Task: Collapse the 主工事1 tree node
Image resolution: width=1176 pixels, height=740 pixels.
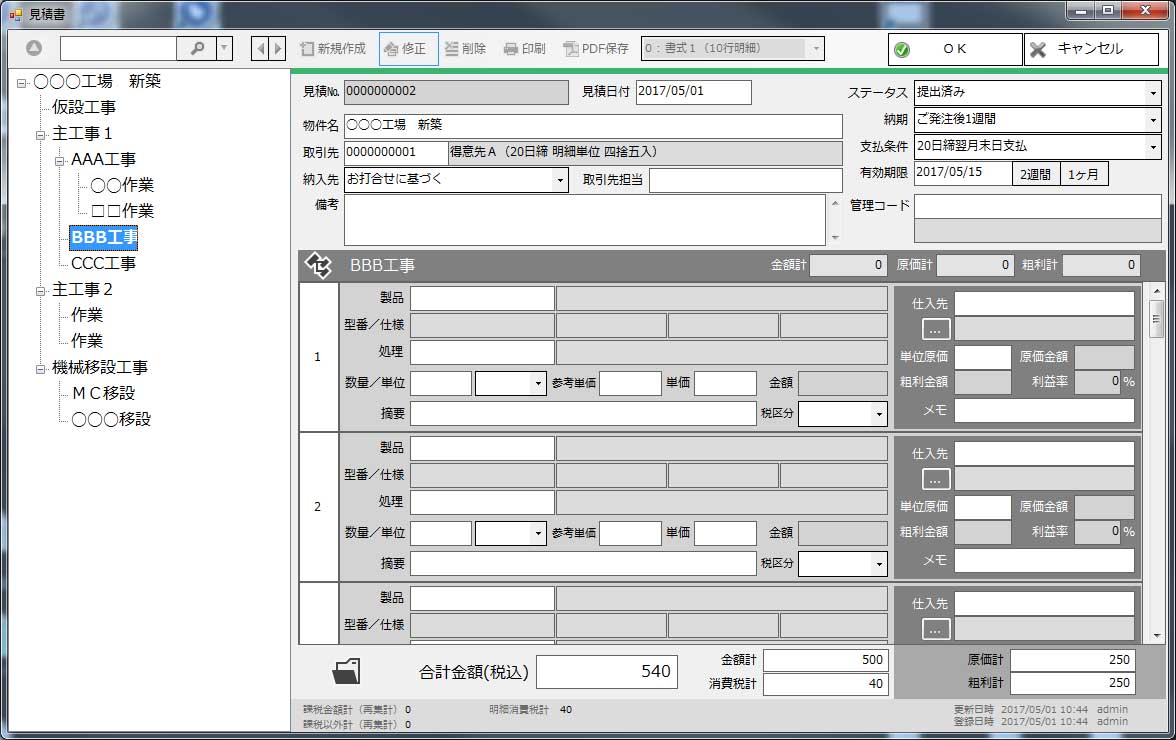Action: pyautogui.click(x=40, y=136)
